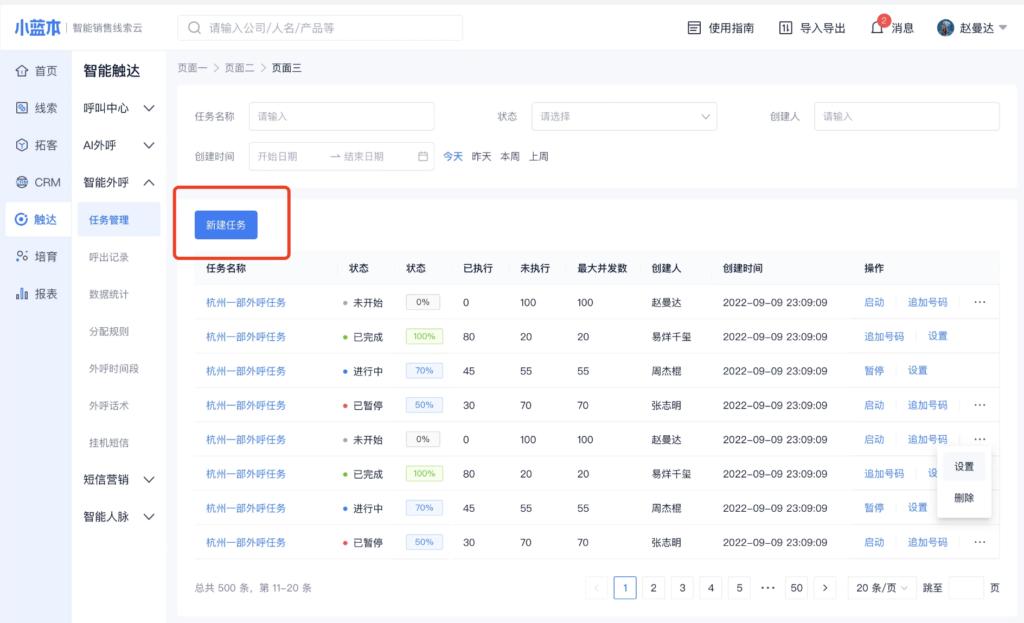
Task: Click the next page arrow
Action: click(825, 588)
